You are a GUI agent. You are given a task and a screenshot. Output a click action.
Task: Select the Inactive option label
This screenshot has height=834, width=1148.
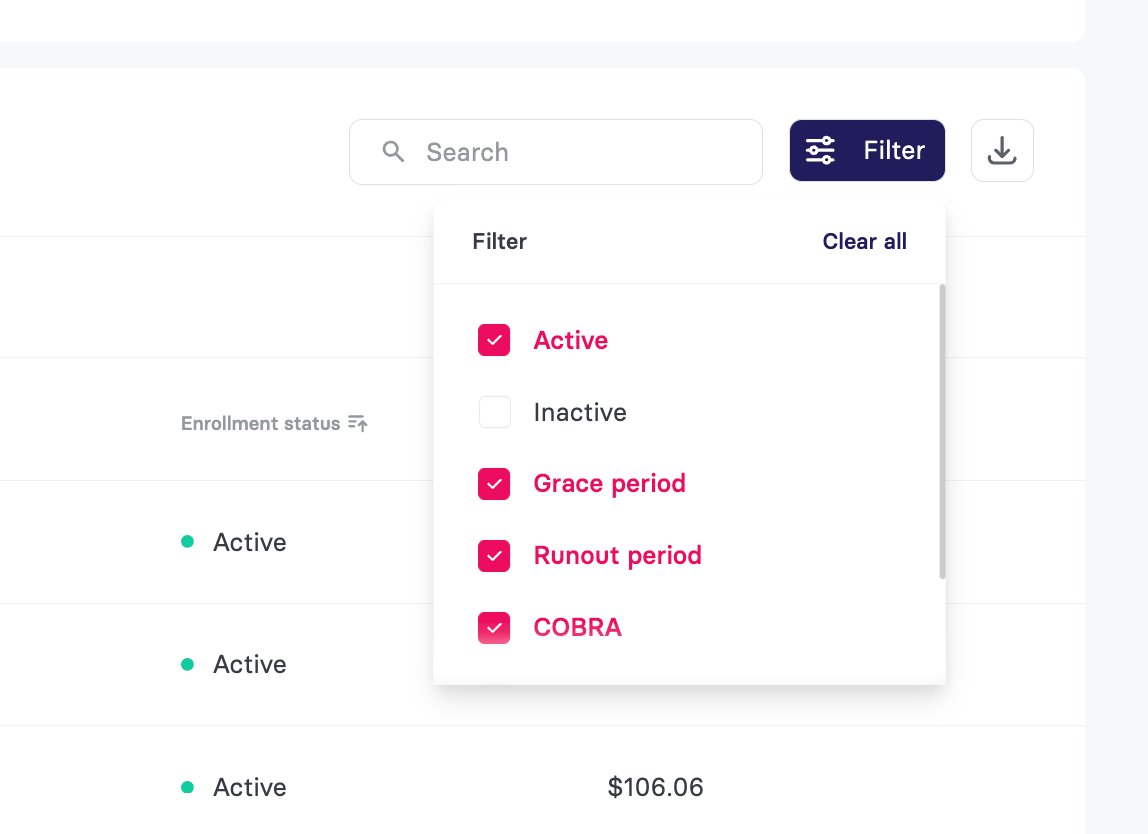pos(580,412)
